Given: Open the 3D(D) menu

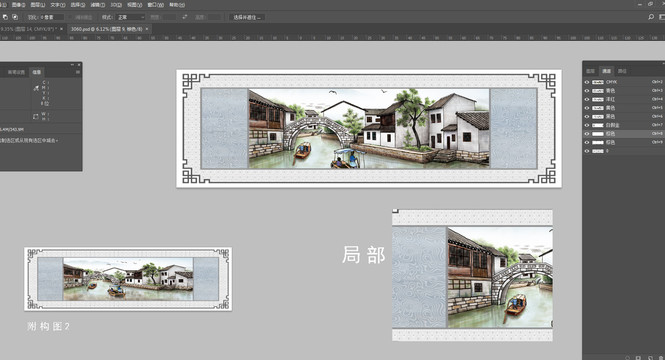Looking at the screenshot, I should pos(116,5).
